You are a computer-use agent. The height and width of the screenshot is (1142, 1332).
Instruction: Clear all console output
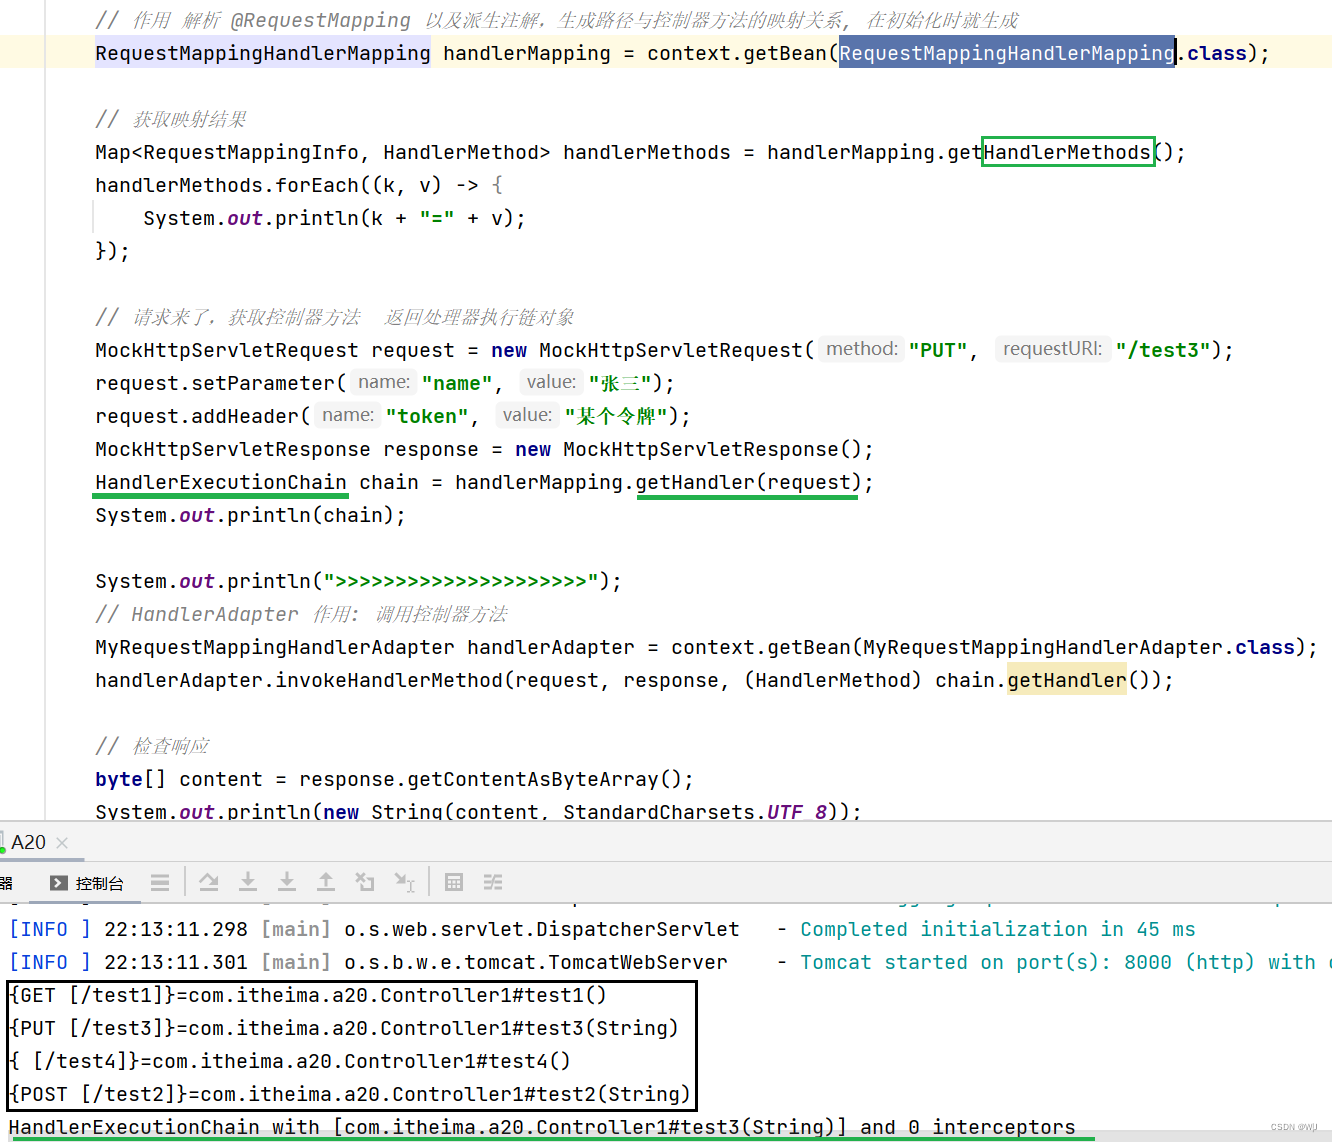coord(365,882)
